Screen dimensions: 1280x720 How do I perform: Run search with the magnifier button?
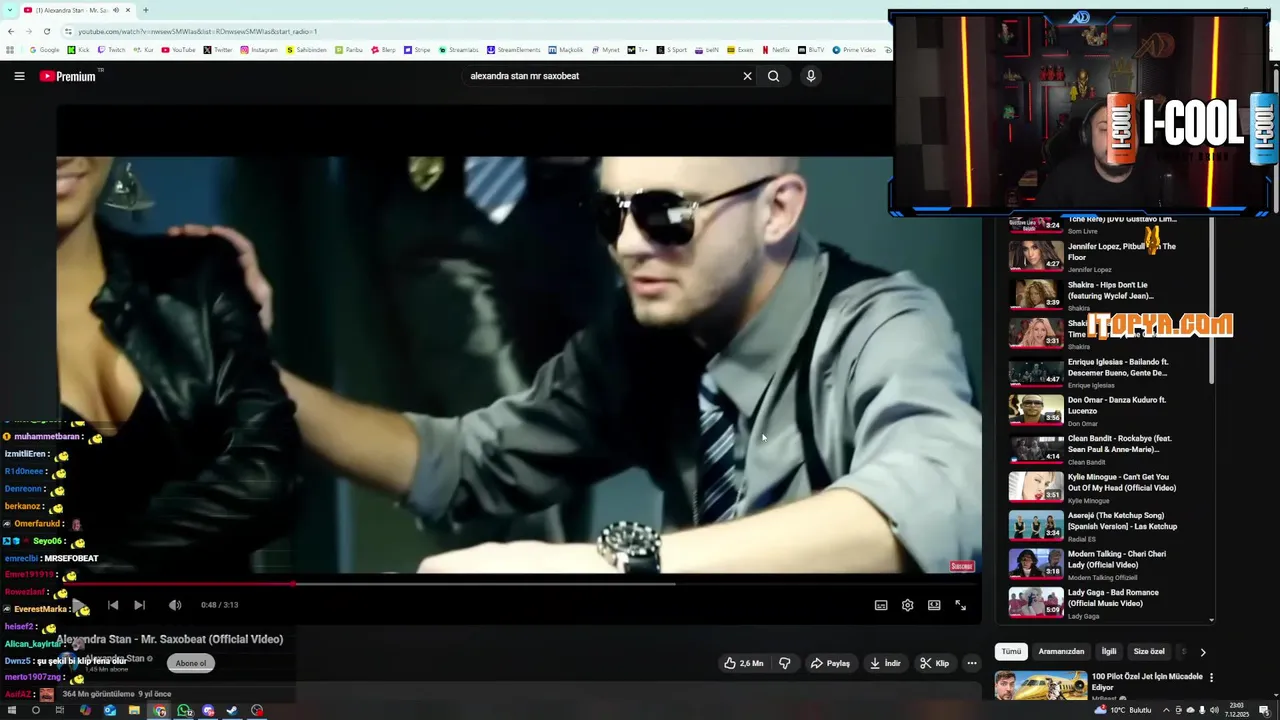point(773,76)
